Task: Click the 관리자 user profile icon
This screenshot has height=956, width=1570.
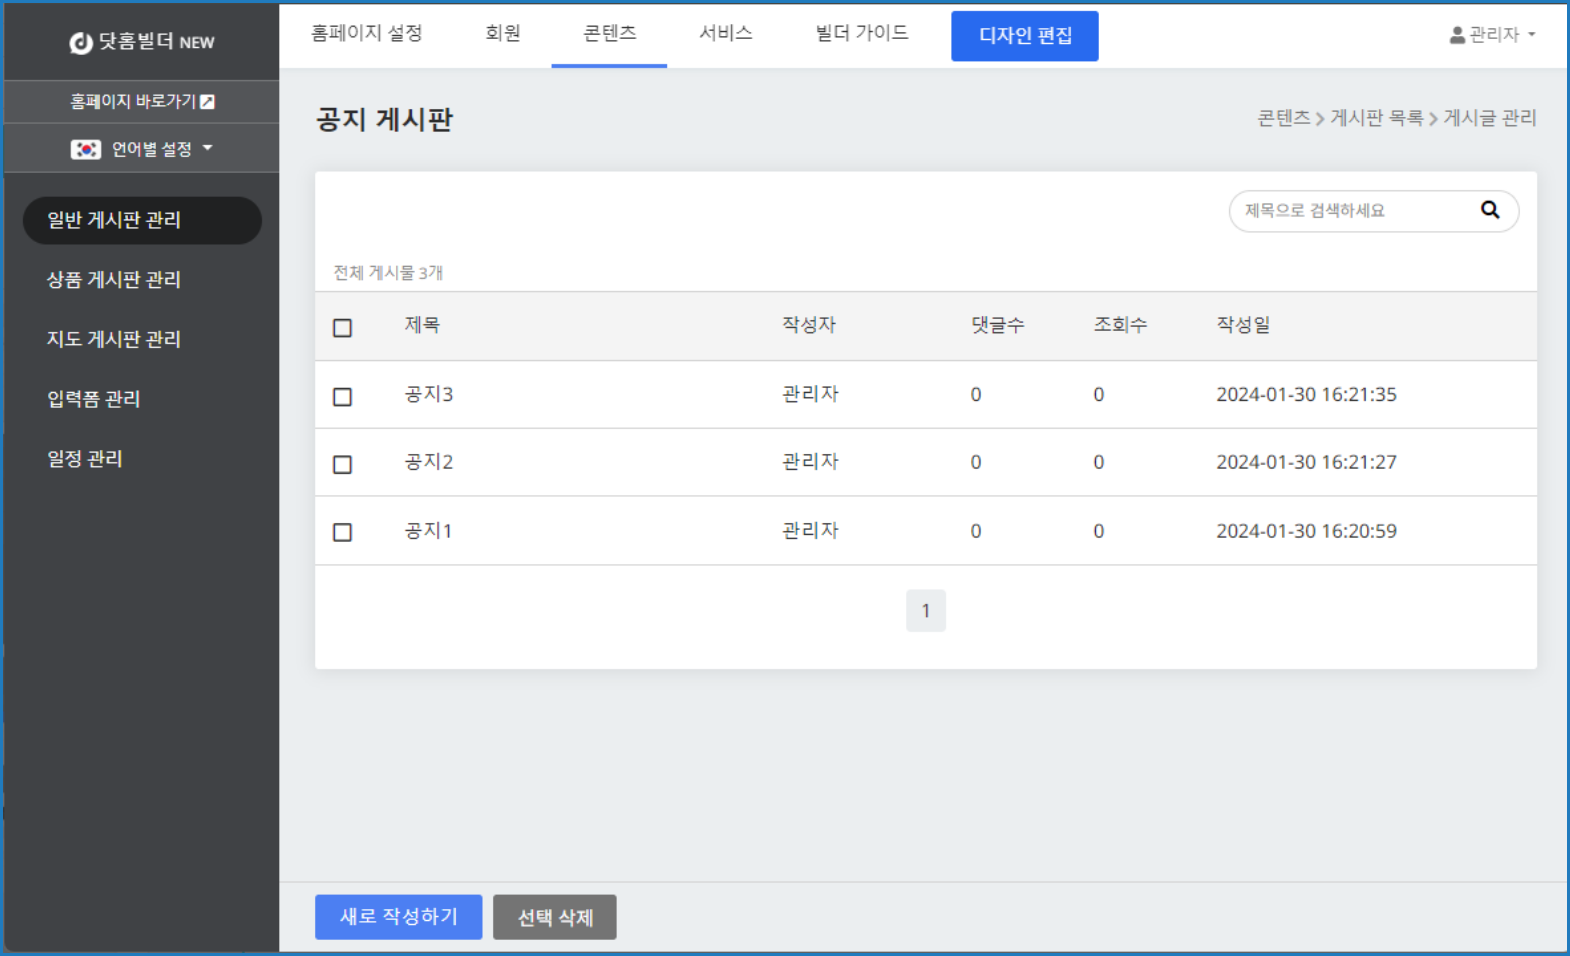Action: (1457, 35)
